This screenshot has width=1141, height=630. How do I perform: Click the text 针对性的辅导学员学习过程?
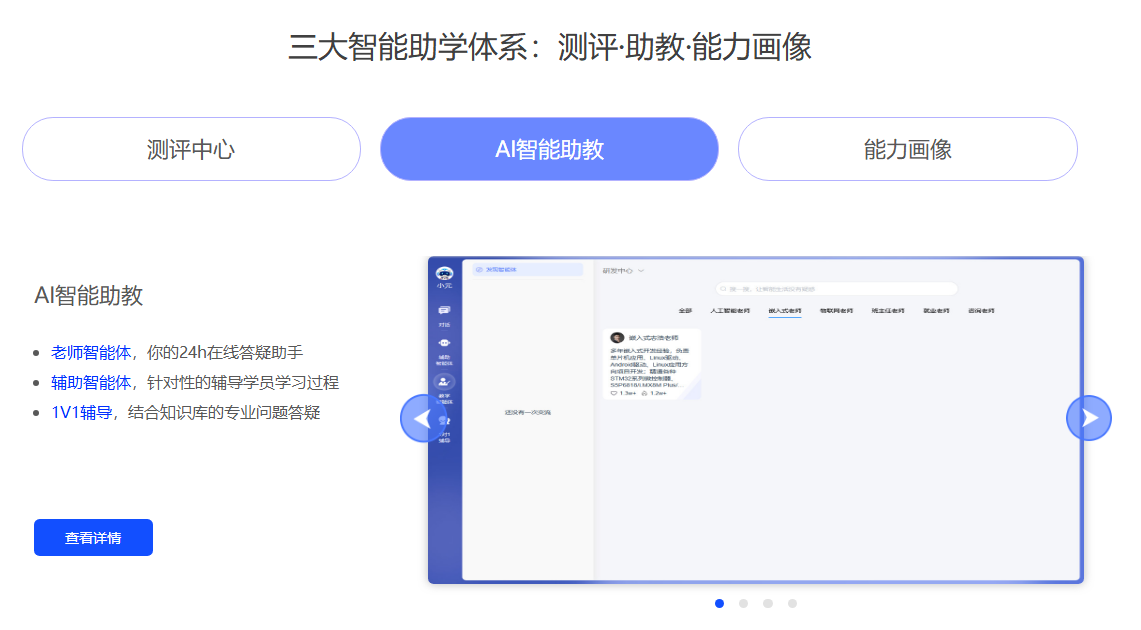(243, 383)
